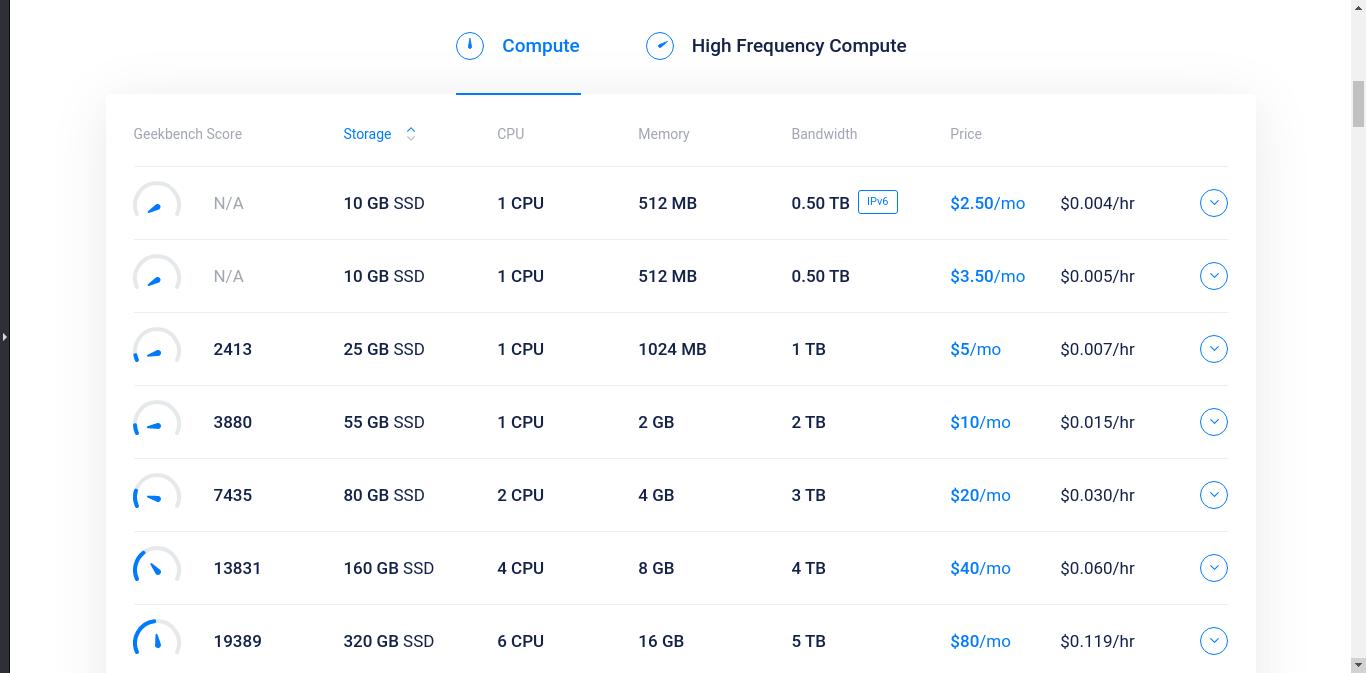Viewport: 1366px width, 673px height.
Task: Expand the $80/mo plan details
Action: 1214,641
